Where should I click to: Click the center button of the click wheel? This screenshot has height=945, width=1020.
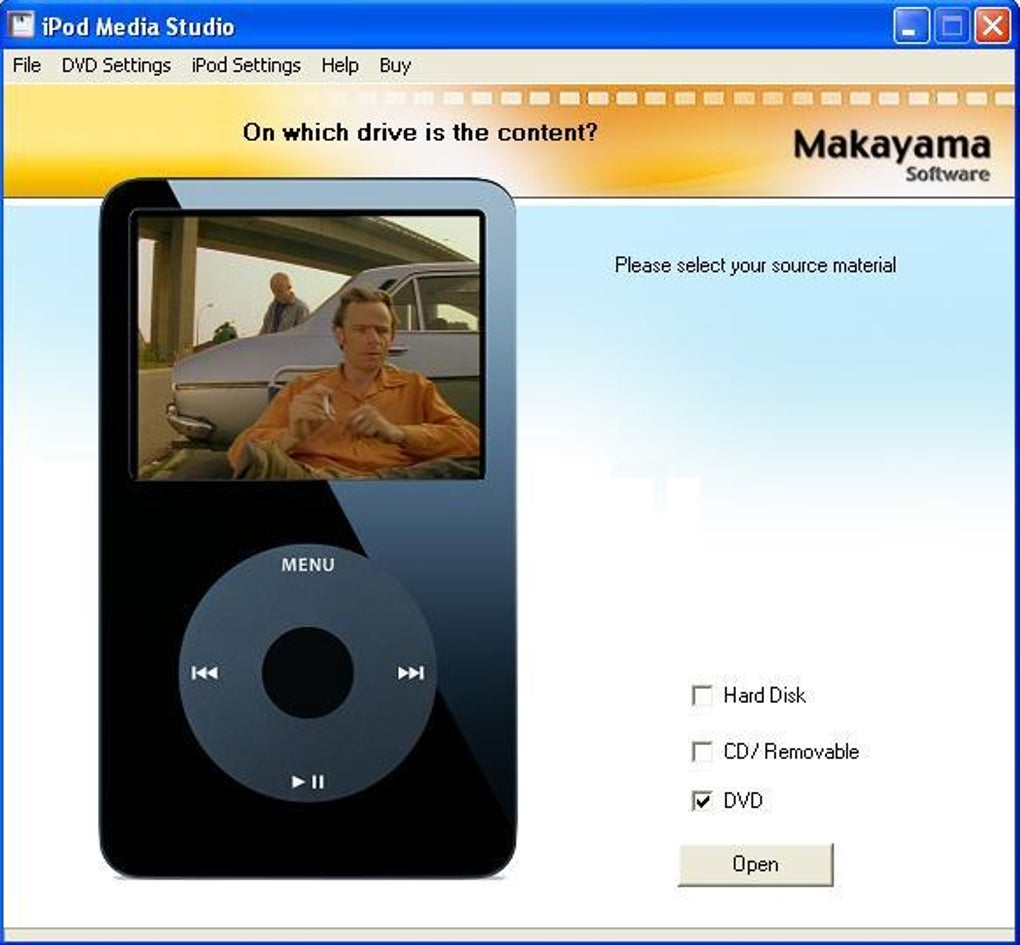point(307,672)
